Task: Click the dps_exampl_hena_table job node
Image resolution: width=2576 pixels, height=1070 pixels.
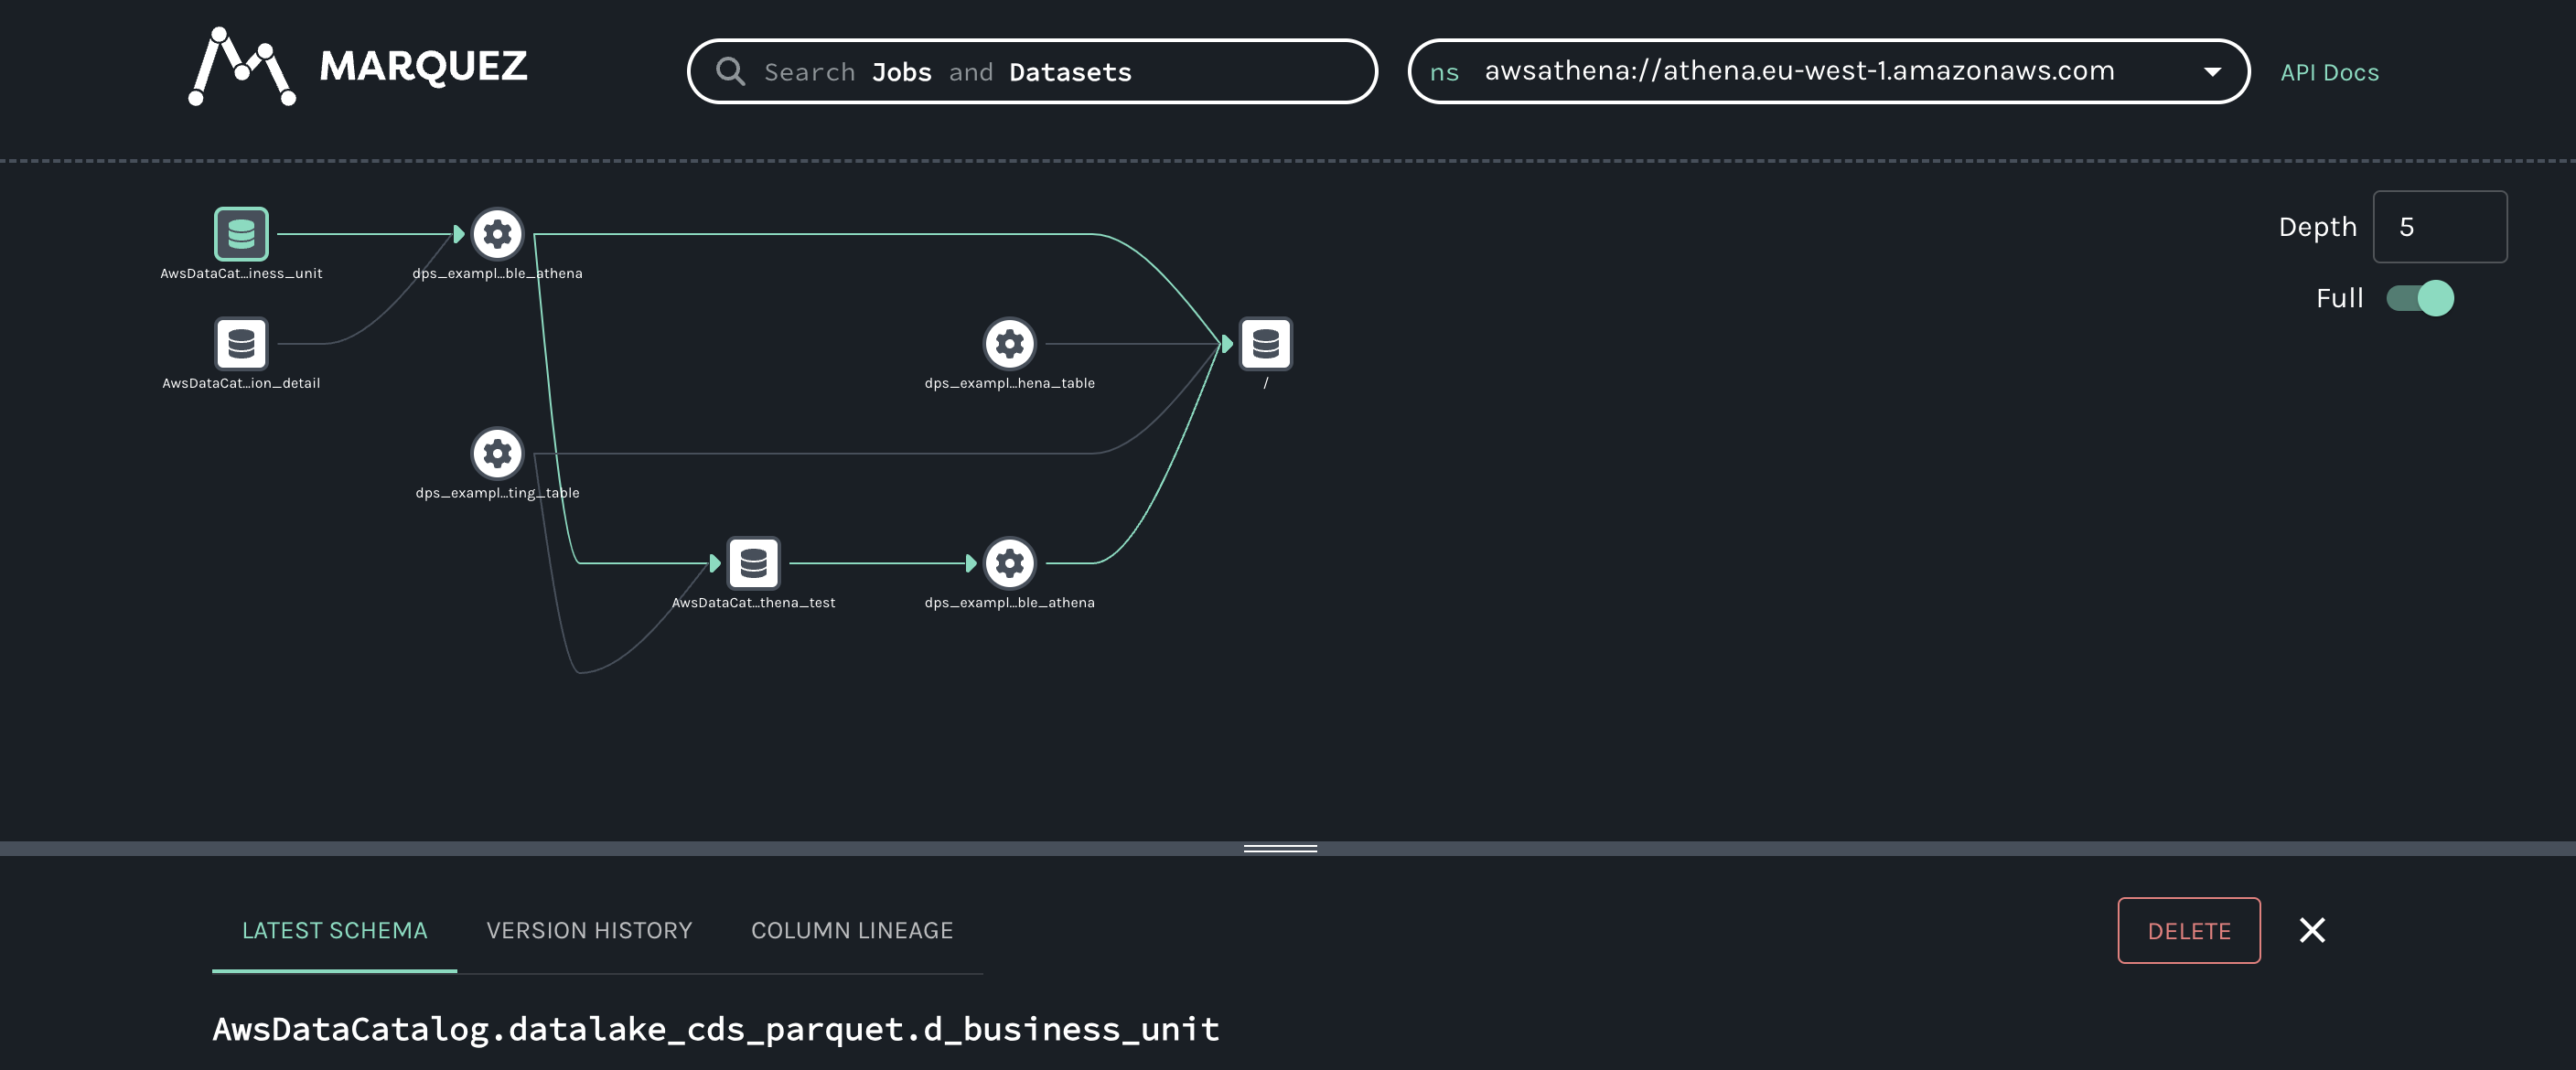Action: click(1009, 343)
